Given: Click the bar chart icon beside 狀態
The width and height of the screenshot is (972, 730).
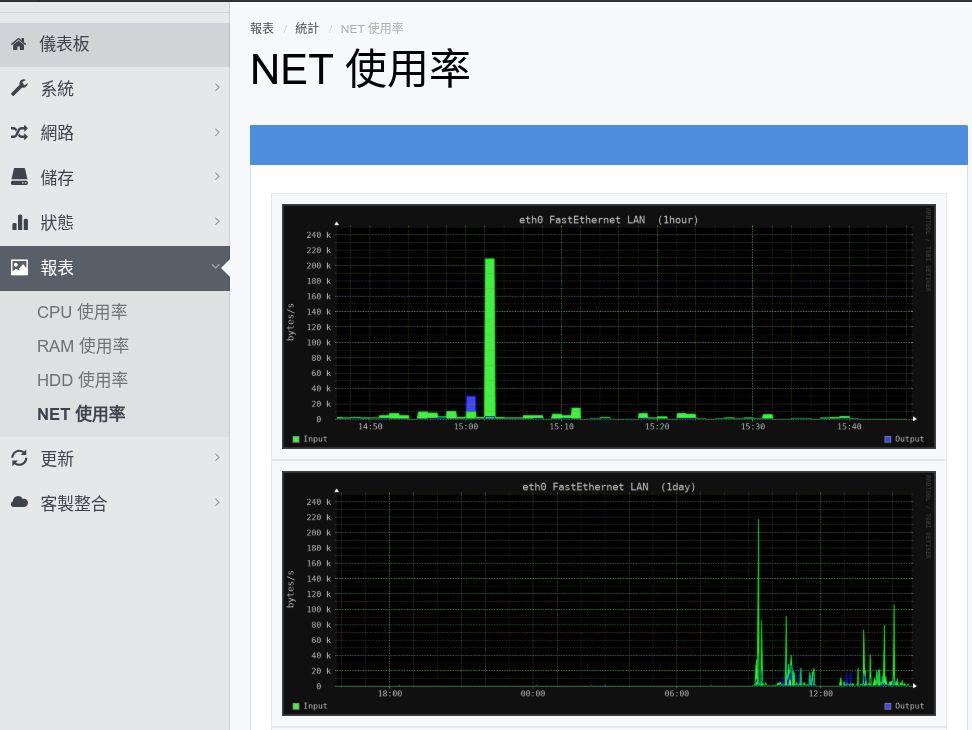Looking at the screenshot, I should [20, 222].
